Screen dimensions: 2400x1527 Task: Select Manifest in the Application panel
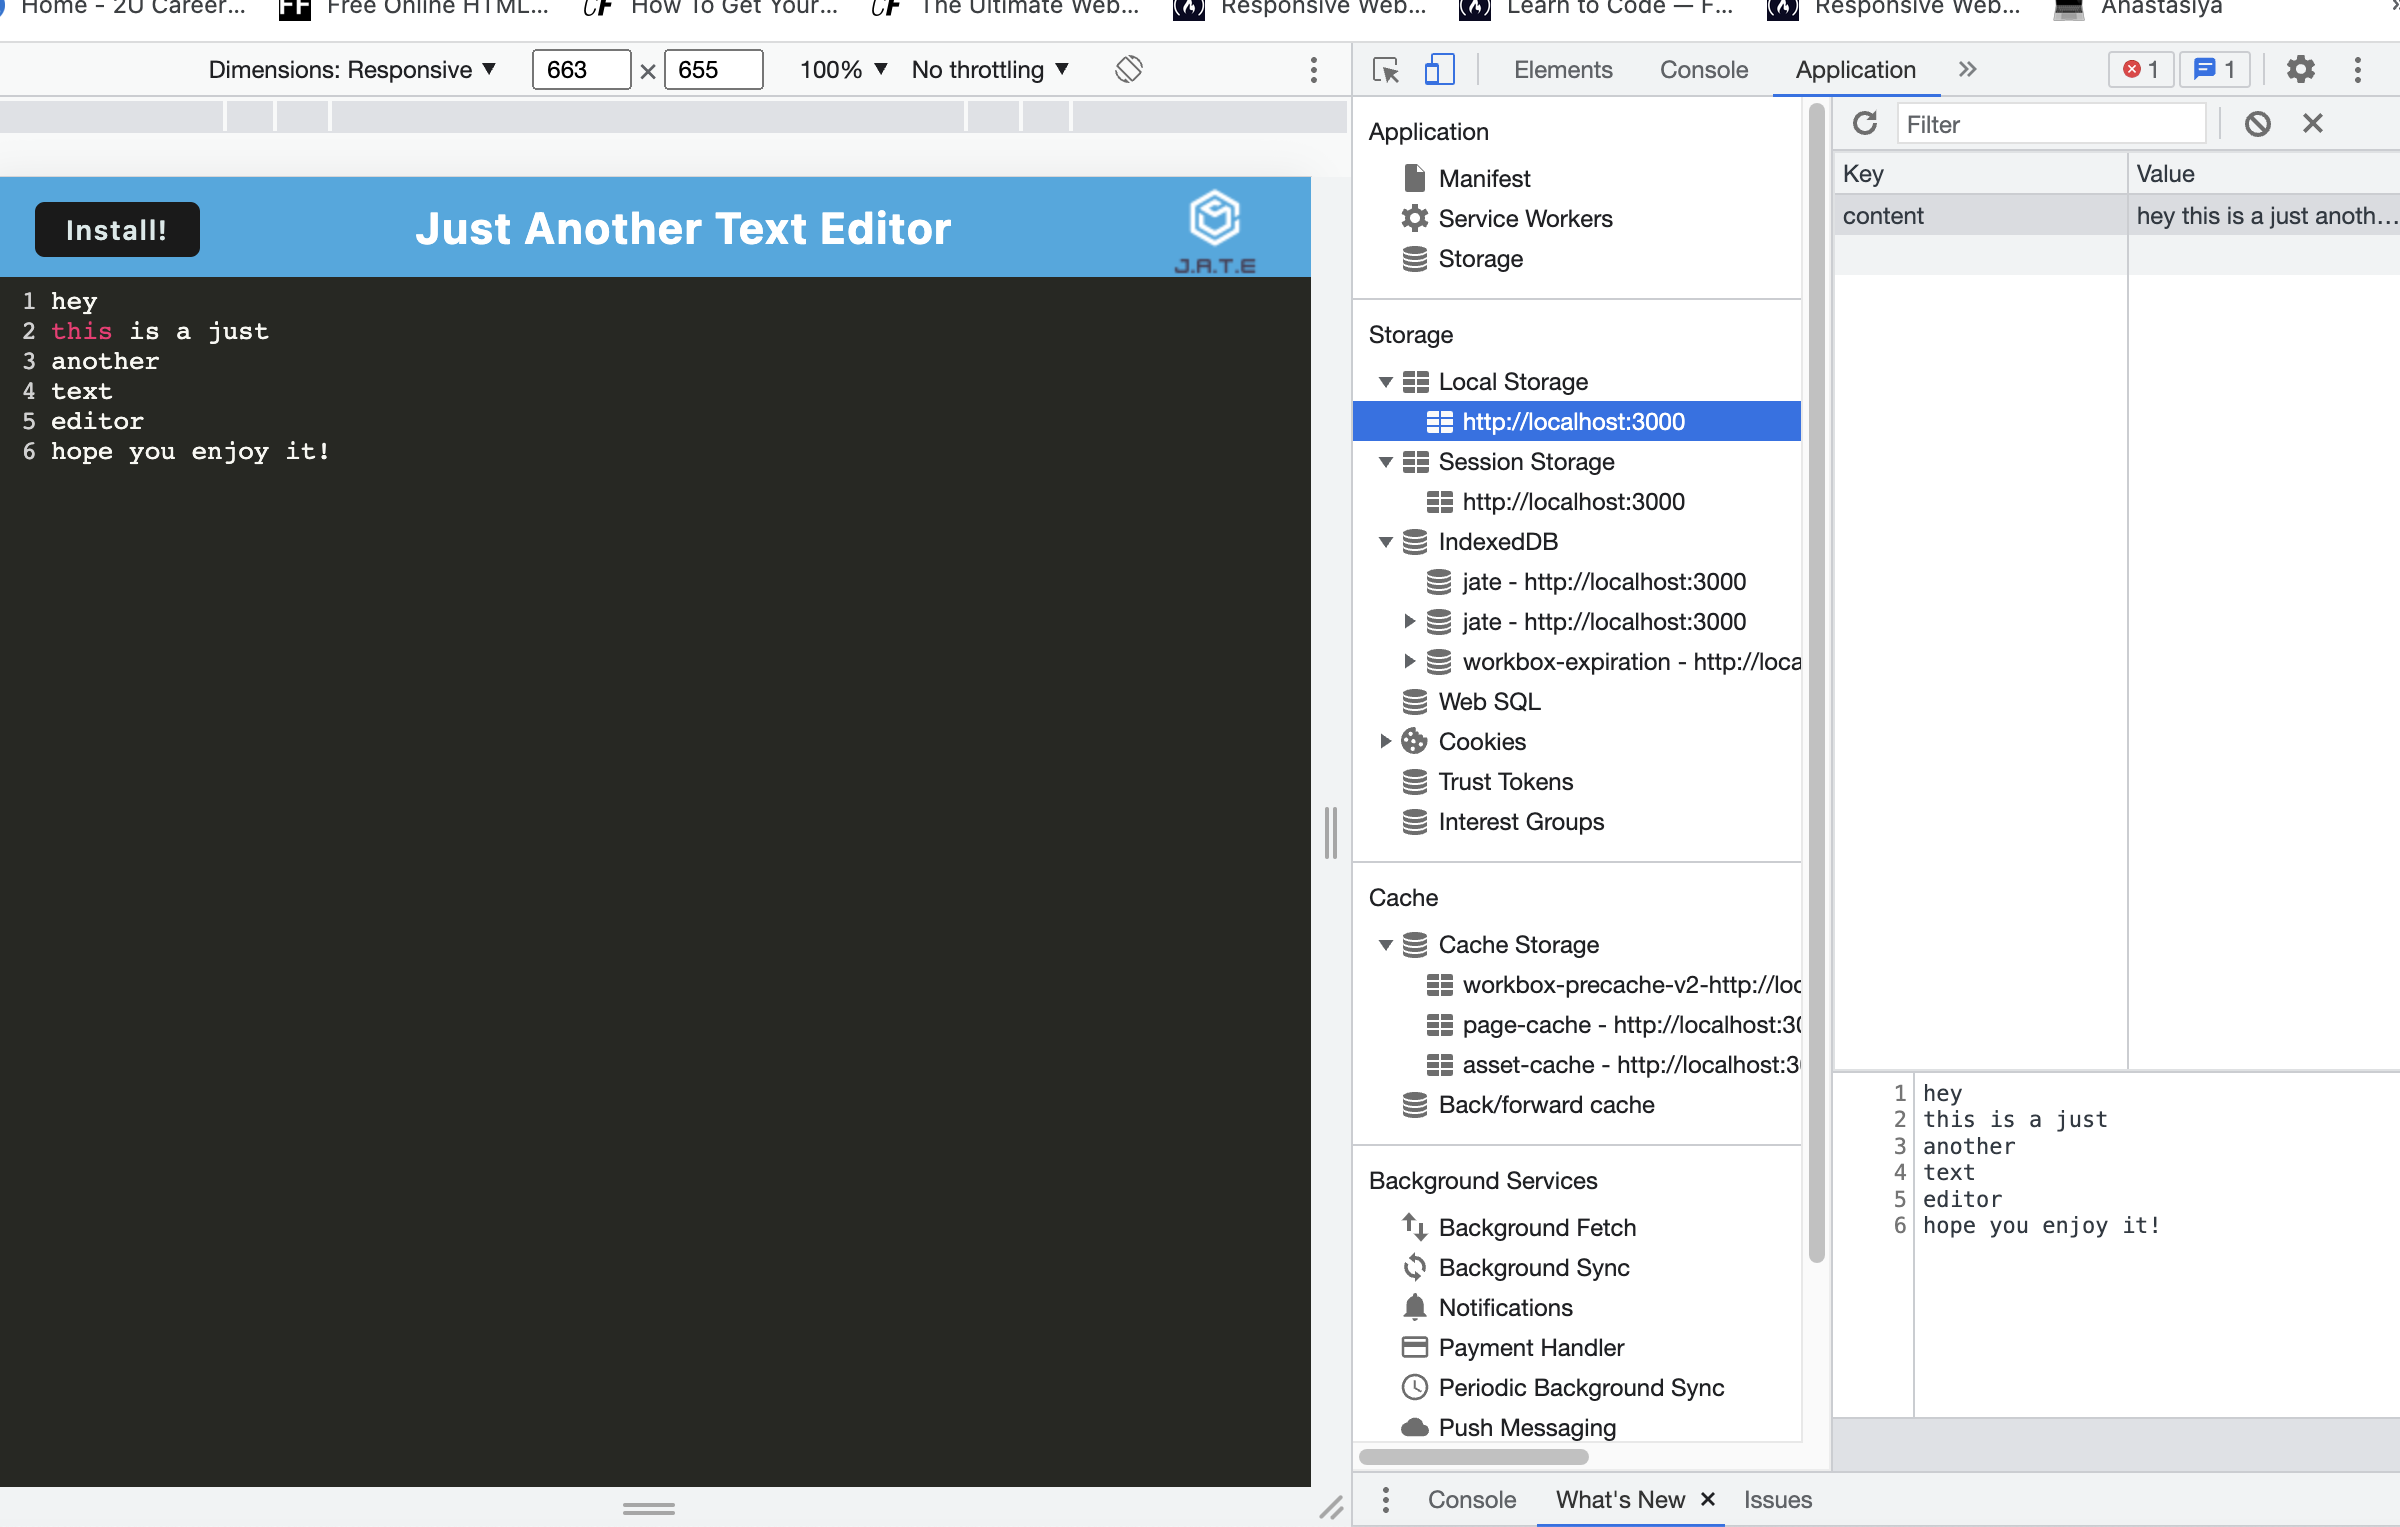pyautogui.click(x=1484, y=178)
